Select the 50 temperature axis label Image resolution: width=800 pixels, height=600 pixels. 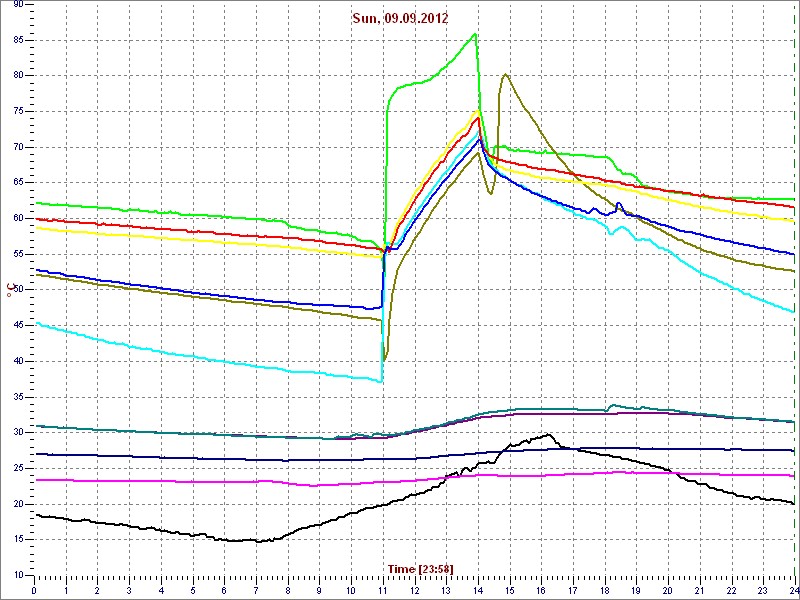pyautogui.click(x=17, y=290)
